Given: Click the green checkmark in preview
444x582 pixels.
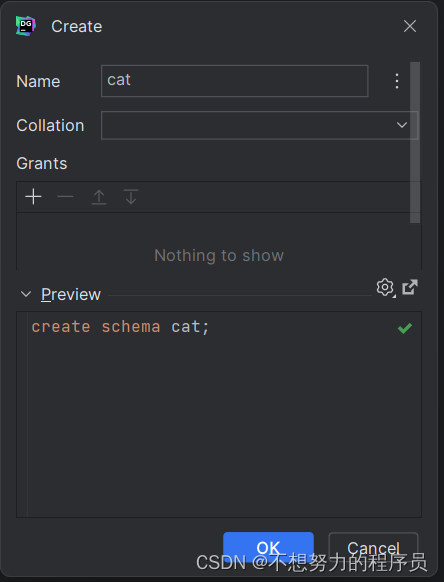Looking at the screenshot, I should 405,328.
